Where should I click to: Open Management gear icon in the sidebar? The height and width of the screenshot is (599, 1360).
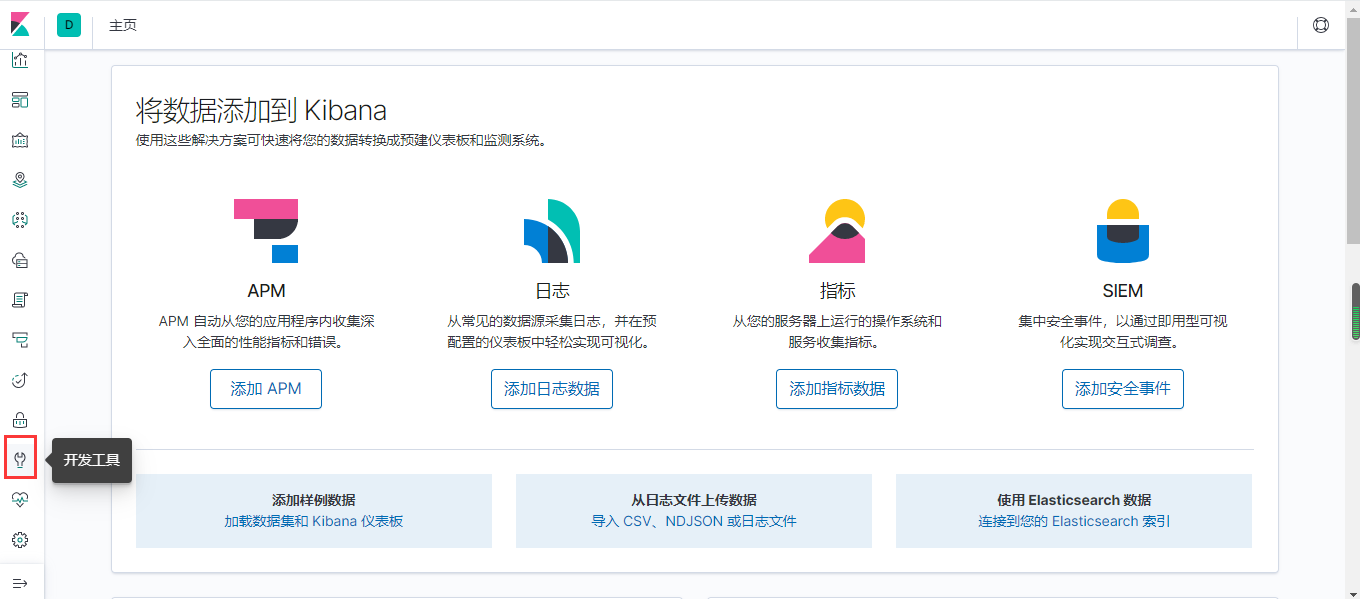tap(20, 540)
